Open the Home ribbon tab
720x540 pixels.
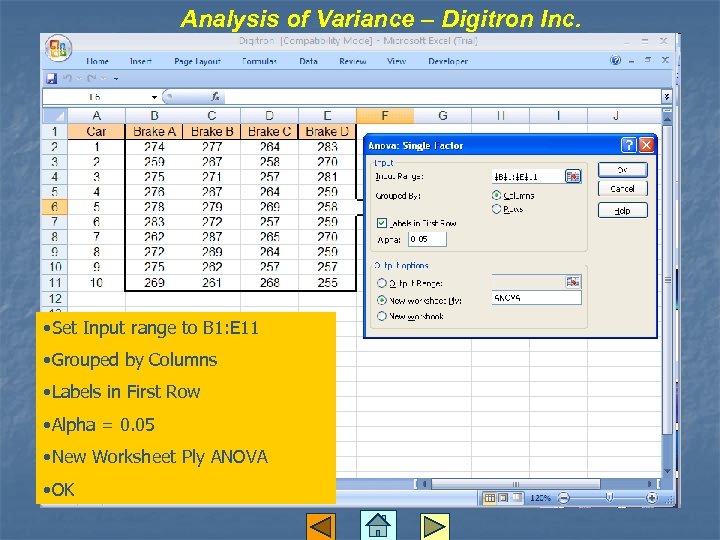click(97, 61)
